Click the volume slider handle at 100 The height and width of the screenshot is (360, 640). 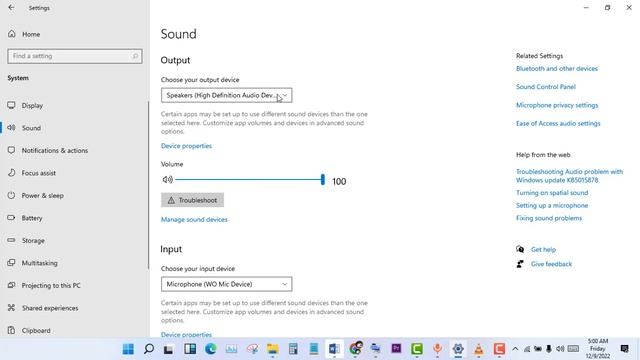pyautogui.click(x=323, y=179)
